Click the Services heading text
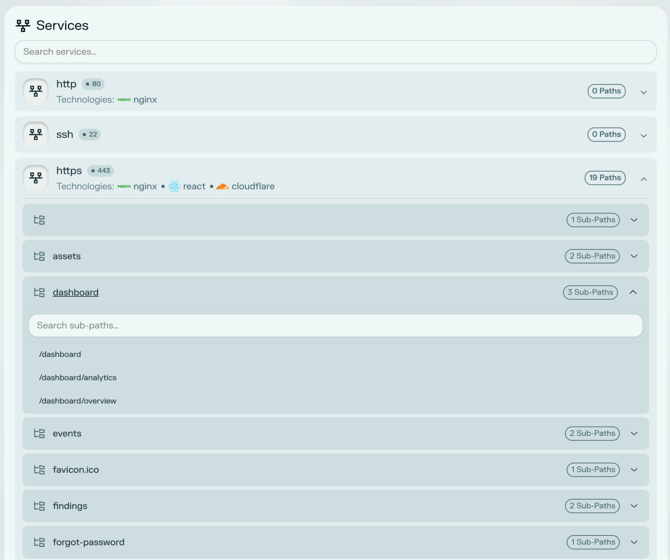This screenshot has width=670, height=560. pyautogui.click(x=62, y=26)
